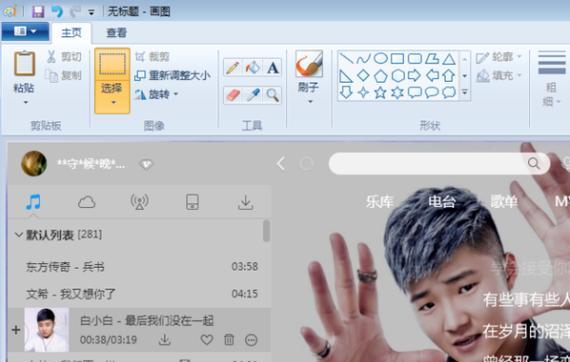Collapse the 默认列表 playlist

click(x=19, y=235)
